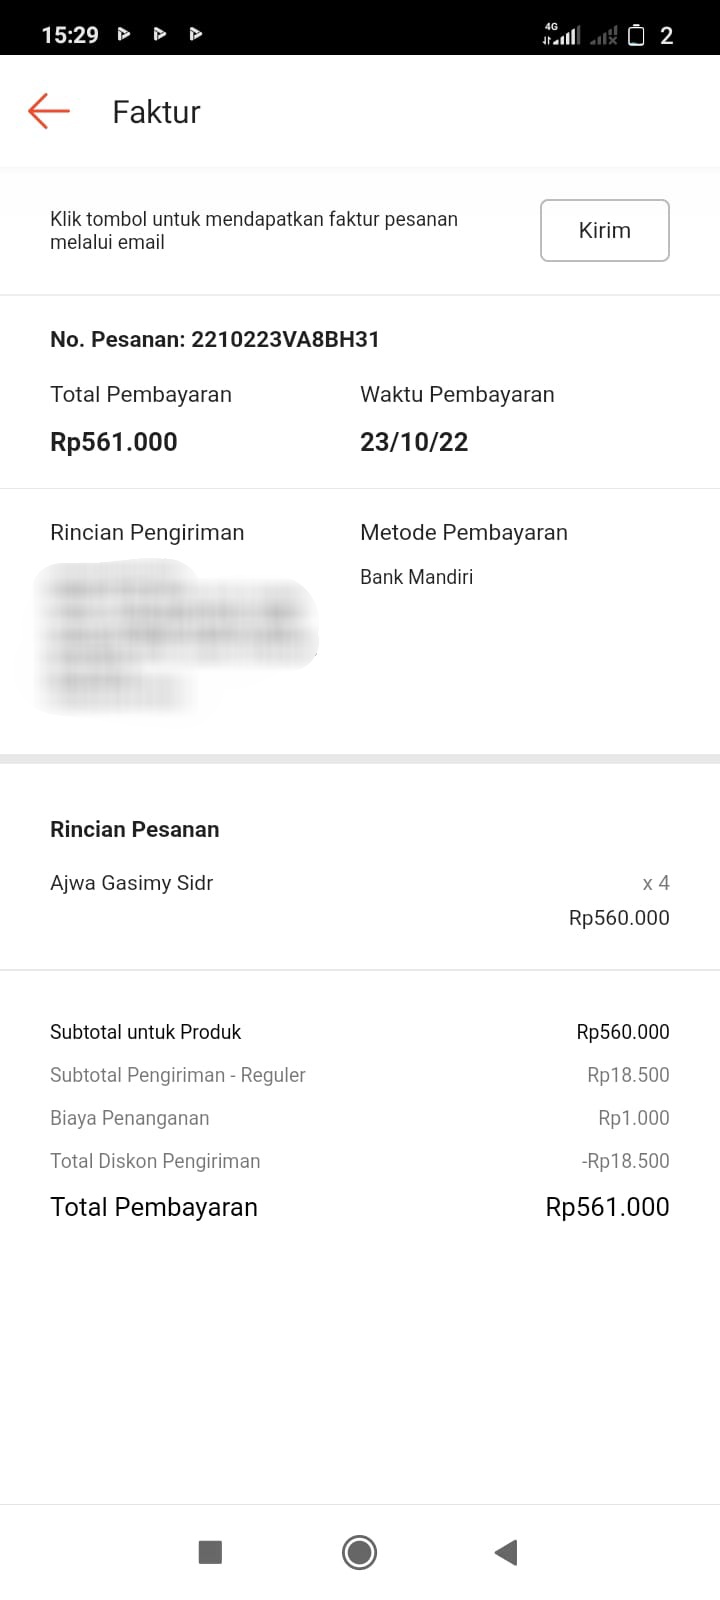The width and height of the screenshot is (720, 1600).
Task: Tap the 4G signal strength icon
Action: pyautogui.click(x=560, y=35)
